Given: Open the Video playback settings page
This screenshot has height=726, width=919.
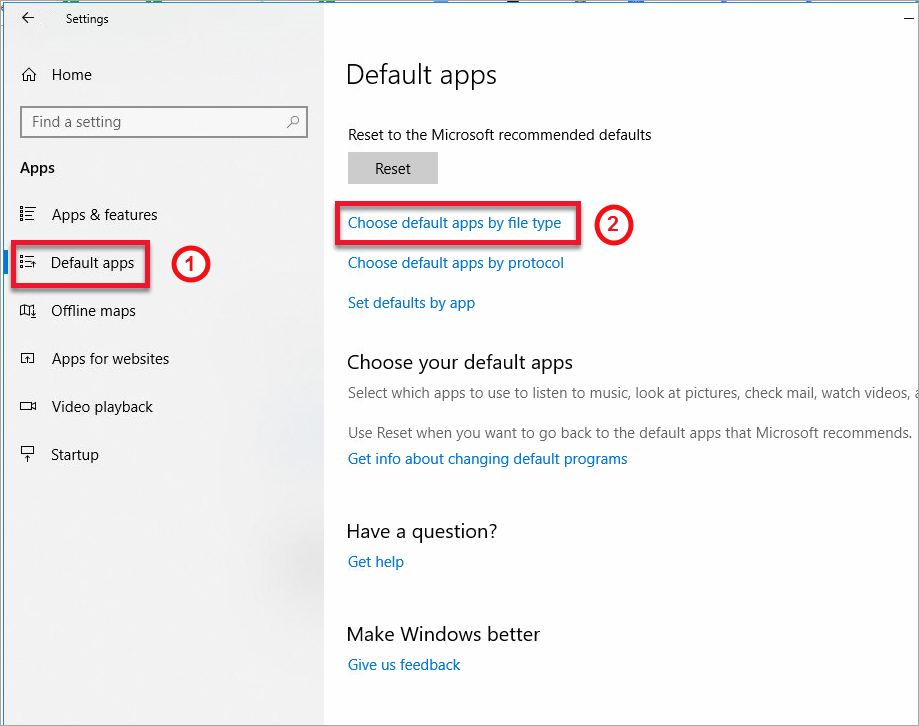Looking at the screenshot, I should pyautogui.click(x=101, y=407).
